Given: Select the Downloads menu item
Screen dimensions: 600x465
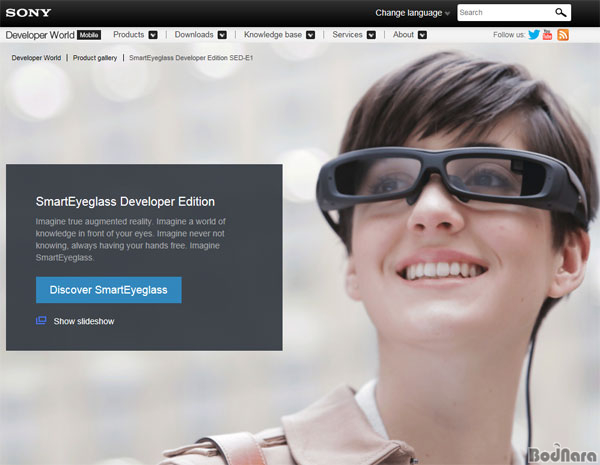Looking at the screenshot, I should [194, 34].
